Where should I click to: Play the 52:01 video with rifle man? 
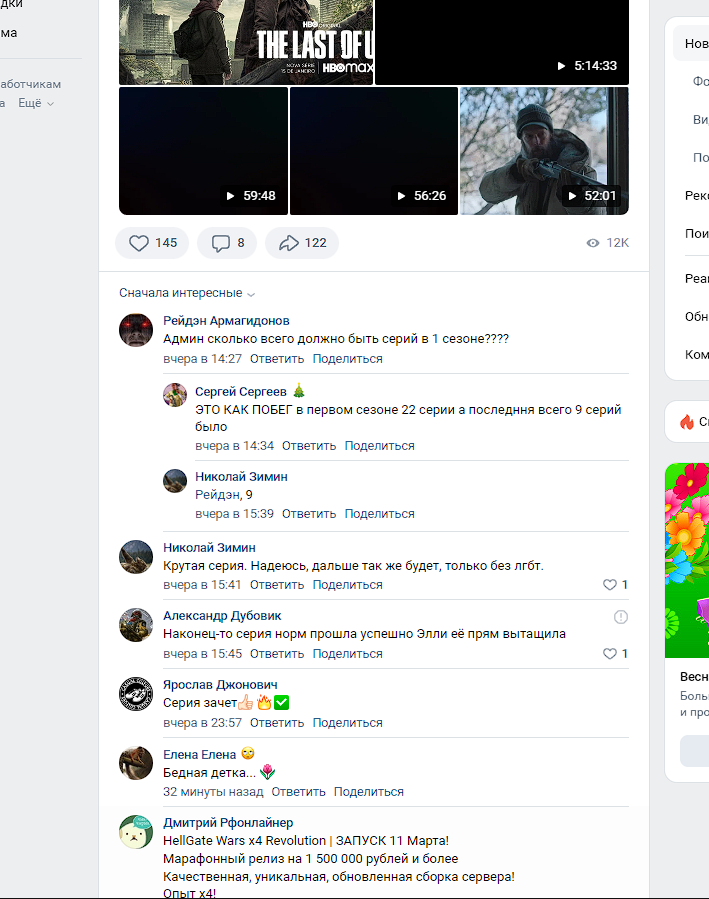click(545, 151)
